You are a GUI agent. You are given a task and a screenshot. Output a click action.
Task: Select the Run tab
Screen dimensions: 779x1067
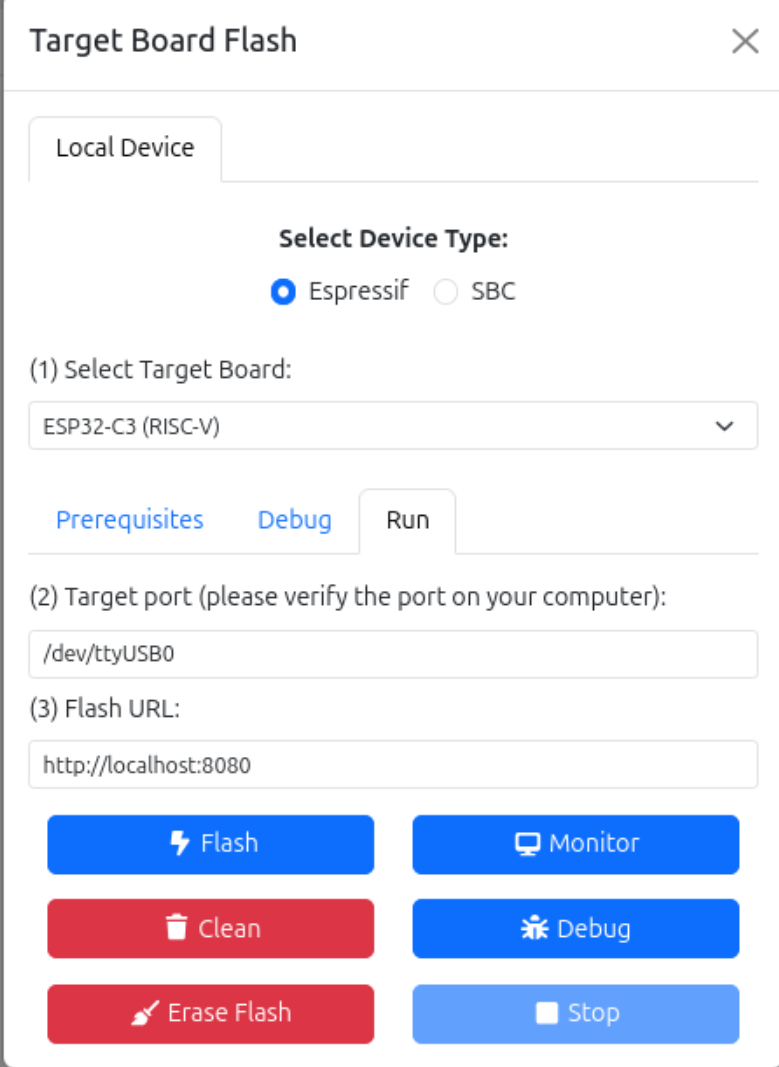pos(407,520)
